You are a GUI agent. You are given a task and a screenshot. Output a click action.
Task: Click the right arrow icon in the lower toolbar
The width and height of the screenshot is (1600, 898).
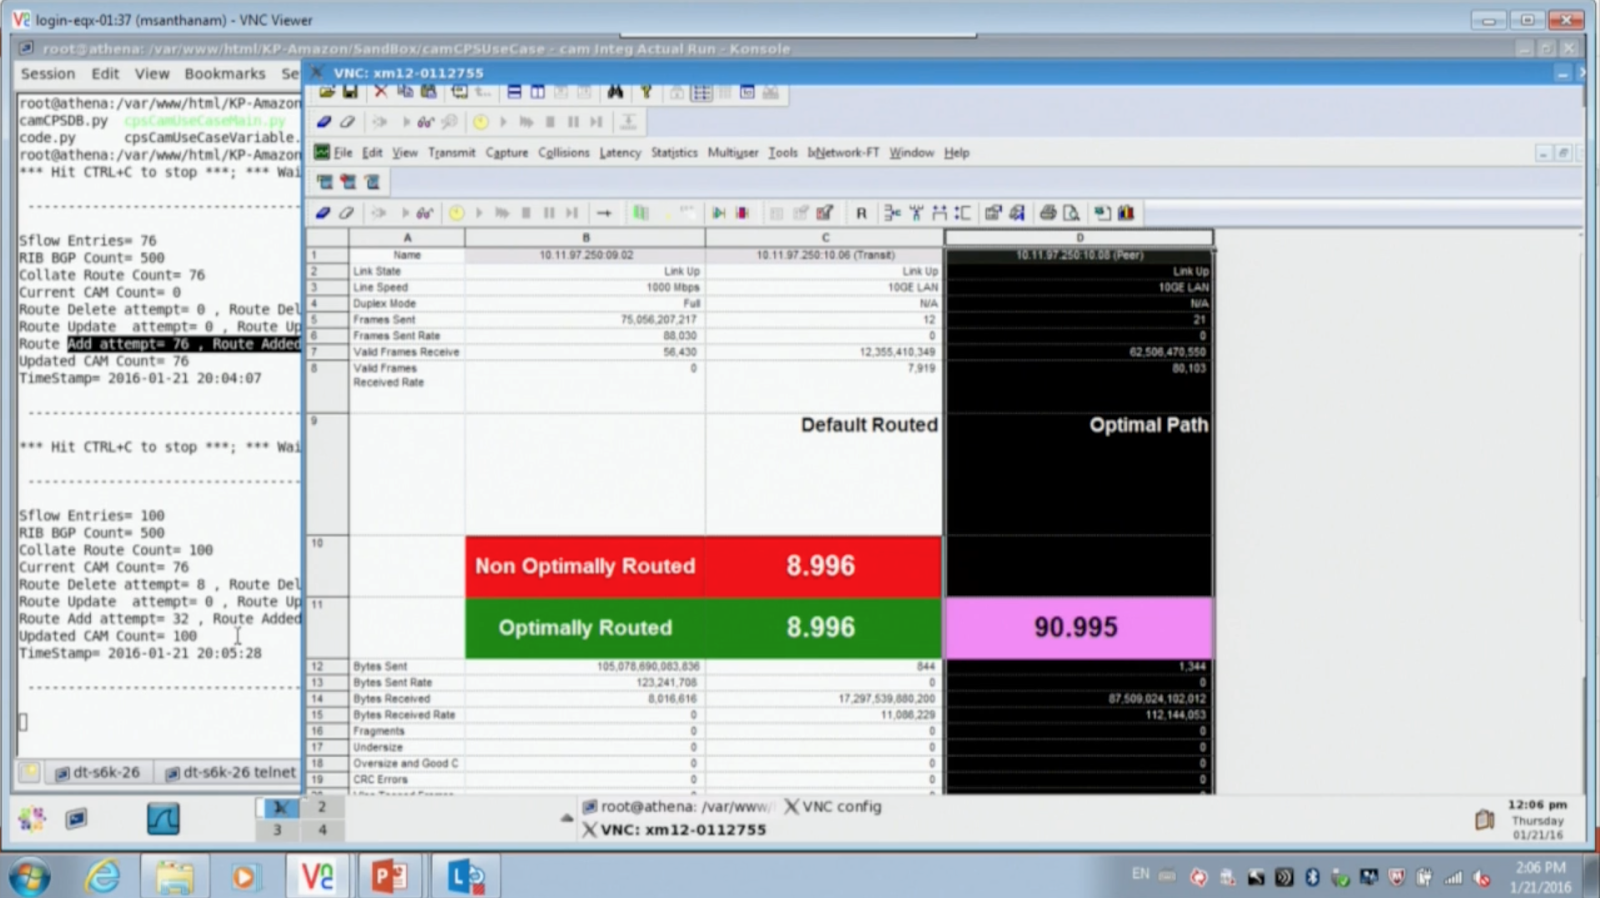pyautogui.click(x=604, y=213)
